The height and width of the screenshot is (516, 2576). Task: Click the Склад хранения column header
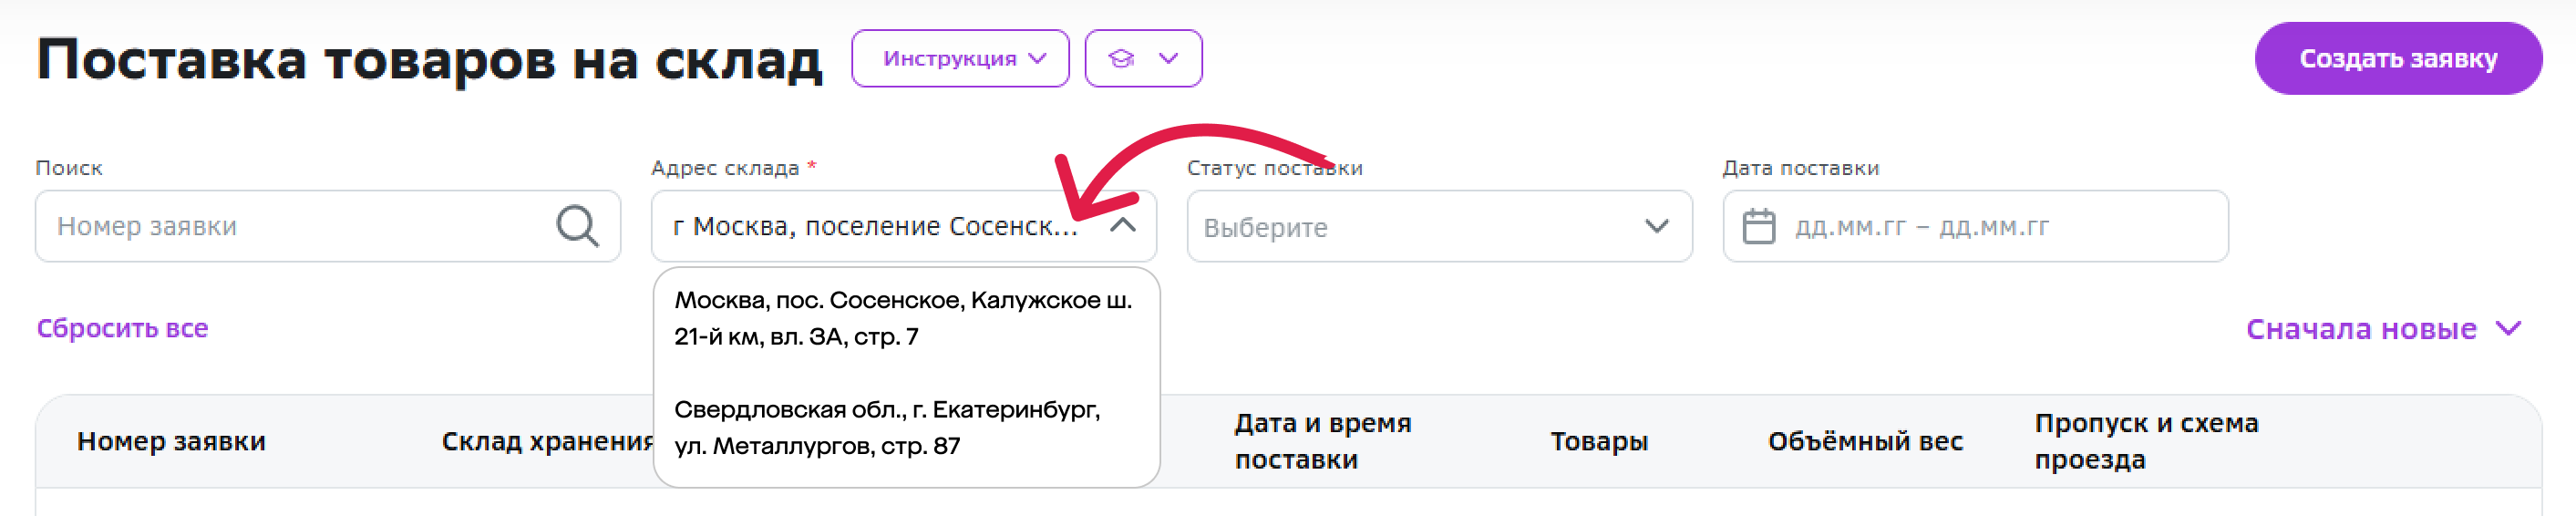click(x=547, y=441)
